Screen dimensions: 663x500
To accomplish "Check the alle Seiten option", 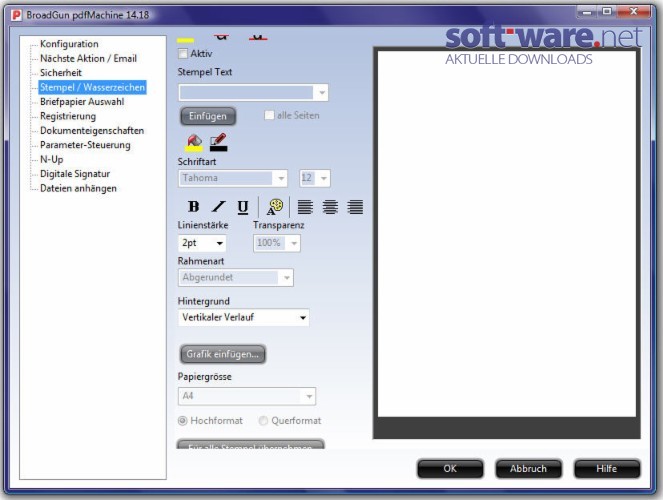I will [269, 115].
